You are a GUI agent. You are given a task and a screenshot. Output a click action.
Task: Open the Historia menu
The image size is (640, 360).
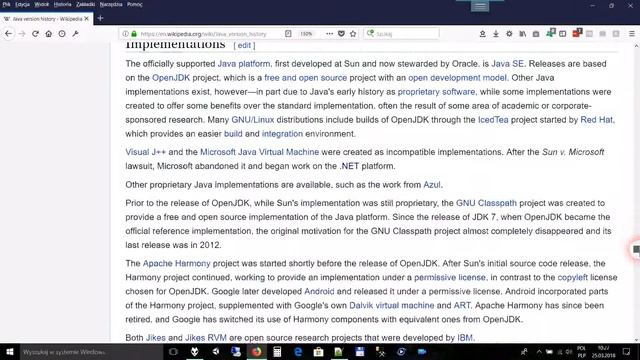(62, 4)
